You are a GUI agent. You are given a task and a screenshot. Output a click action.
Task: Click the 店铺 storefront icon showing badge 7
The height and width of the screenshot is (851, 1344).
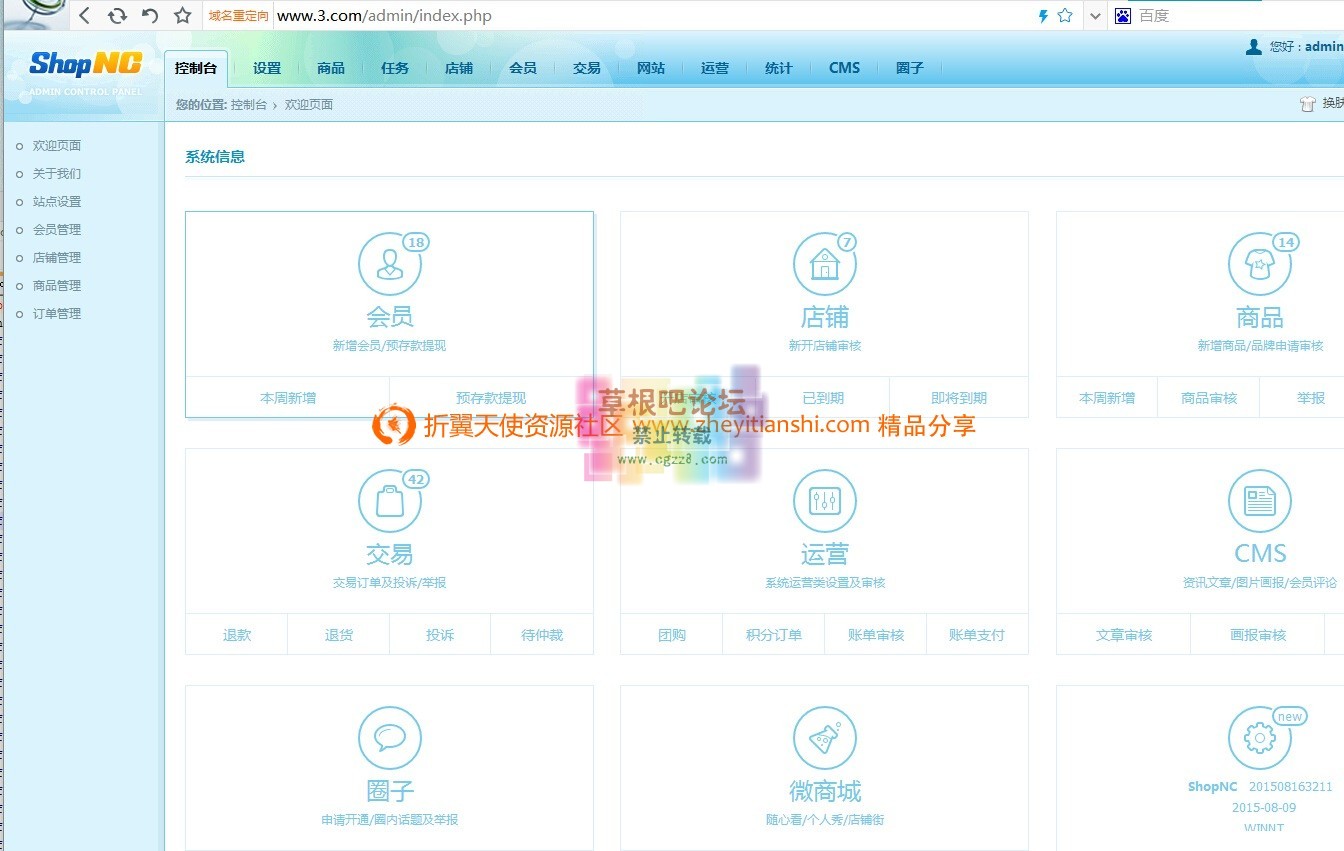[x=824, y=261]
